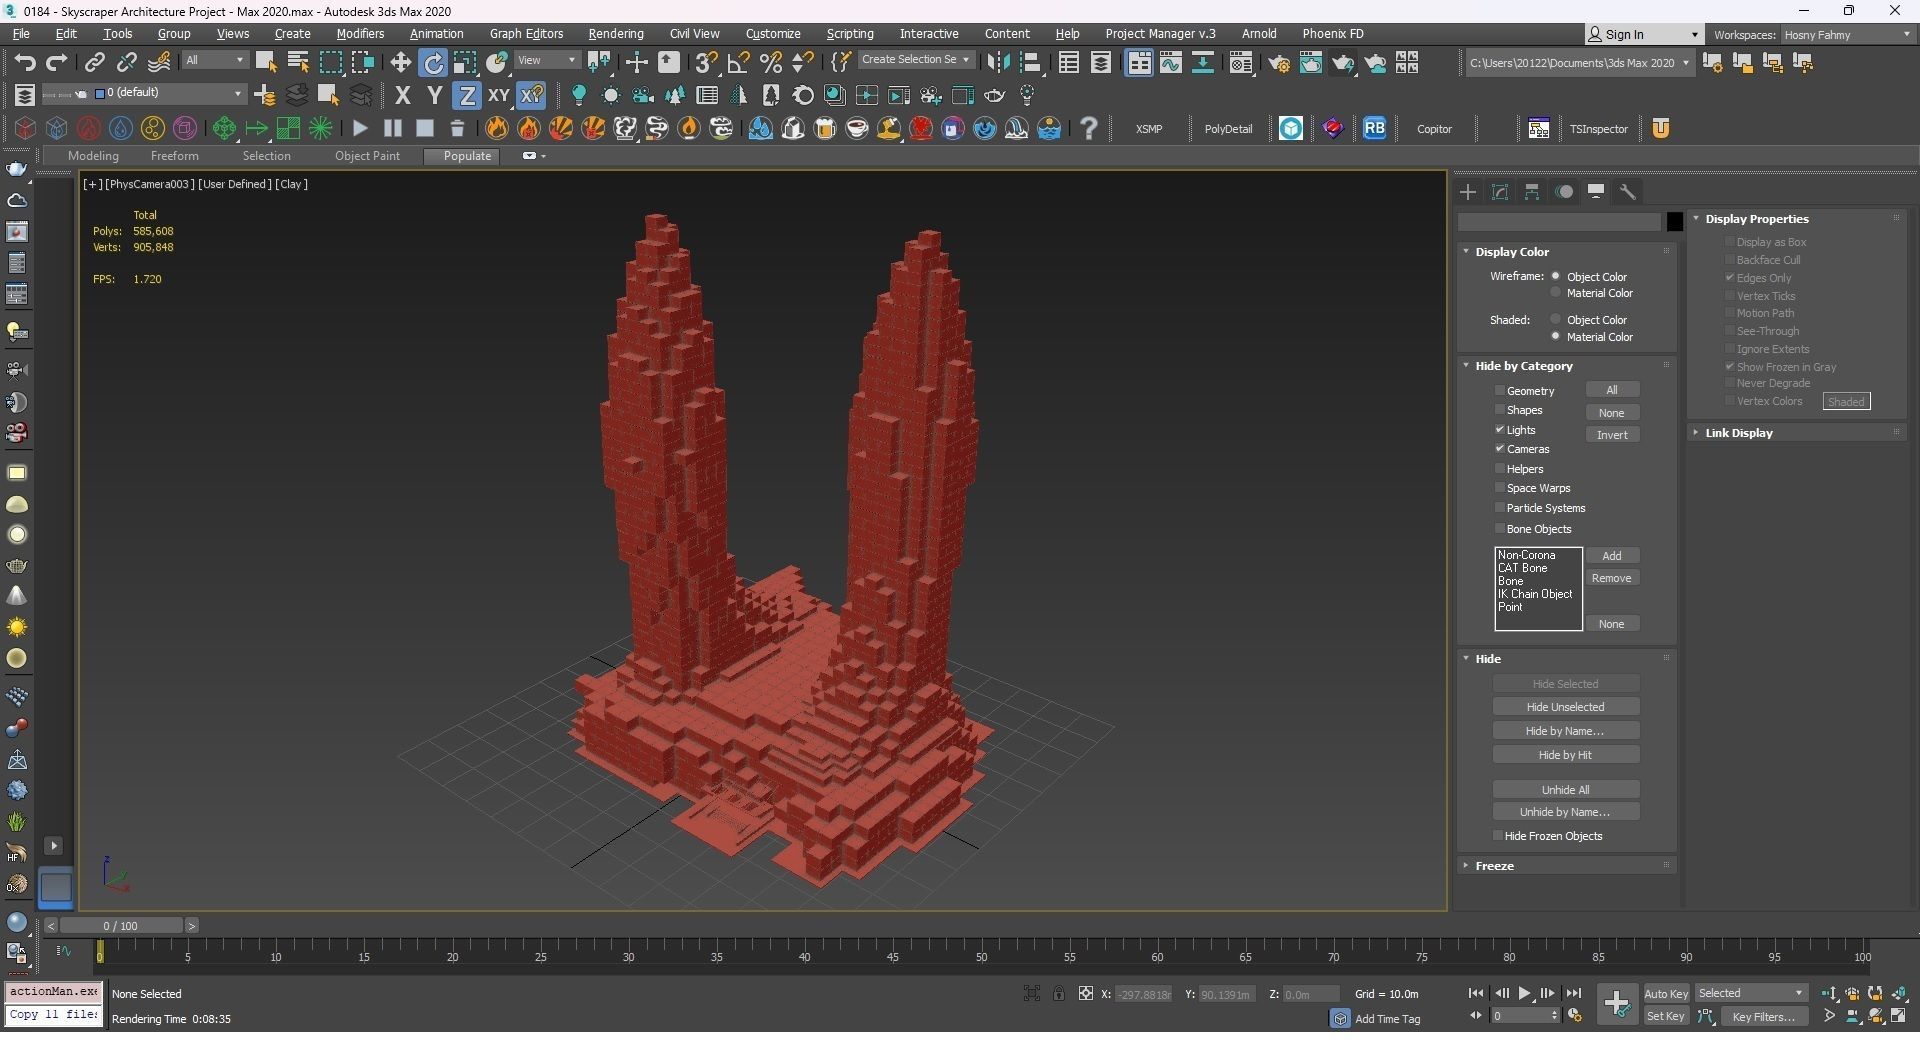Image resolution: width=1920 pixels, height=1040 pixels.
Task: Toggle the Helpers hide checkbox
Action: (1500, 469)
